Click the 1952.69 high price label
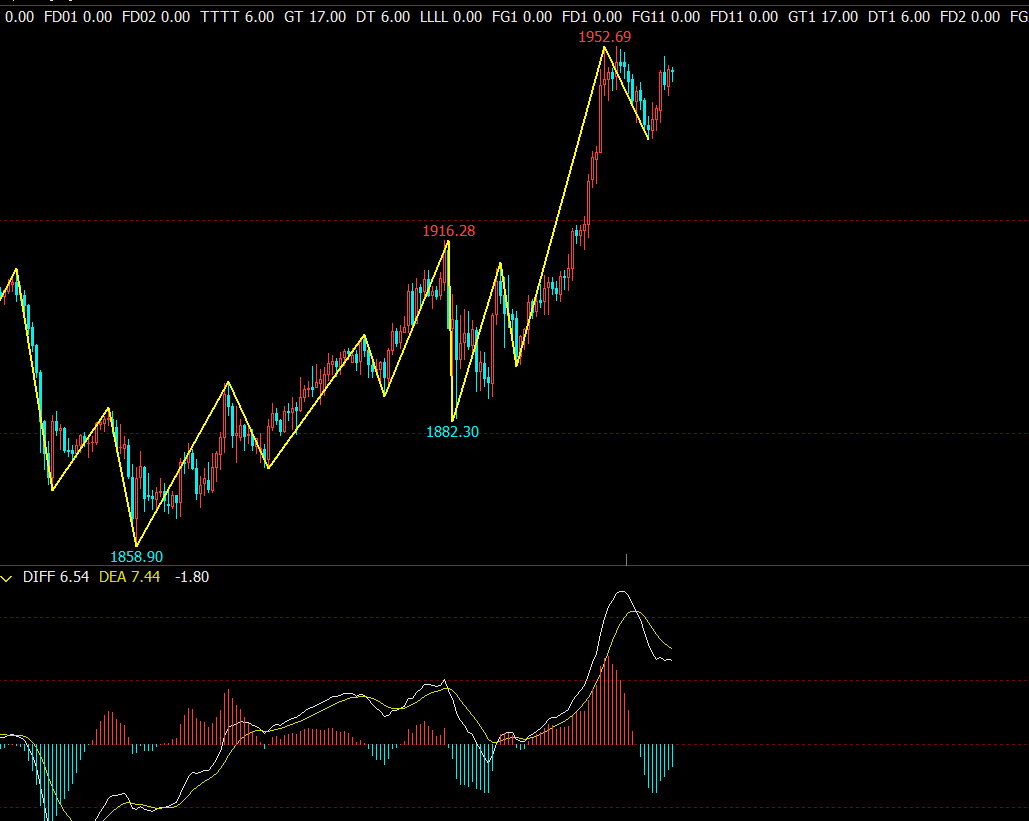 pos(604,37)
